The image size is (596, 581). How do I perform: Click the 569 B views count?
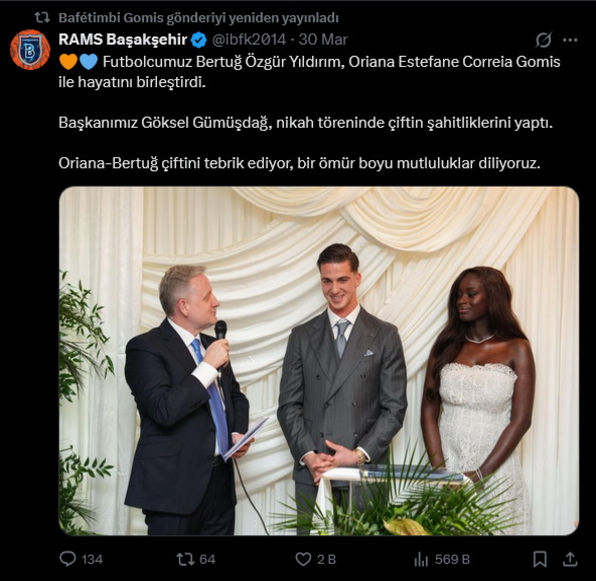(452, 559)
